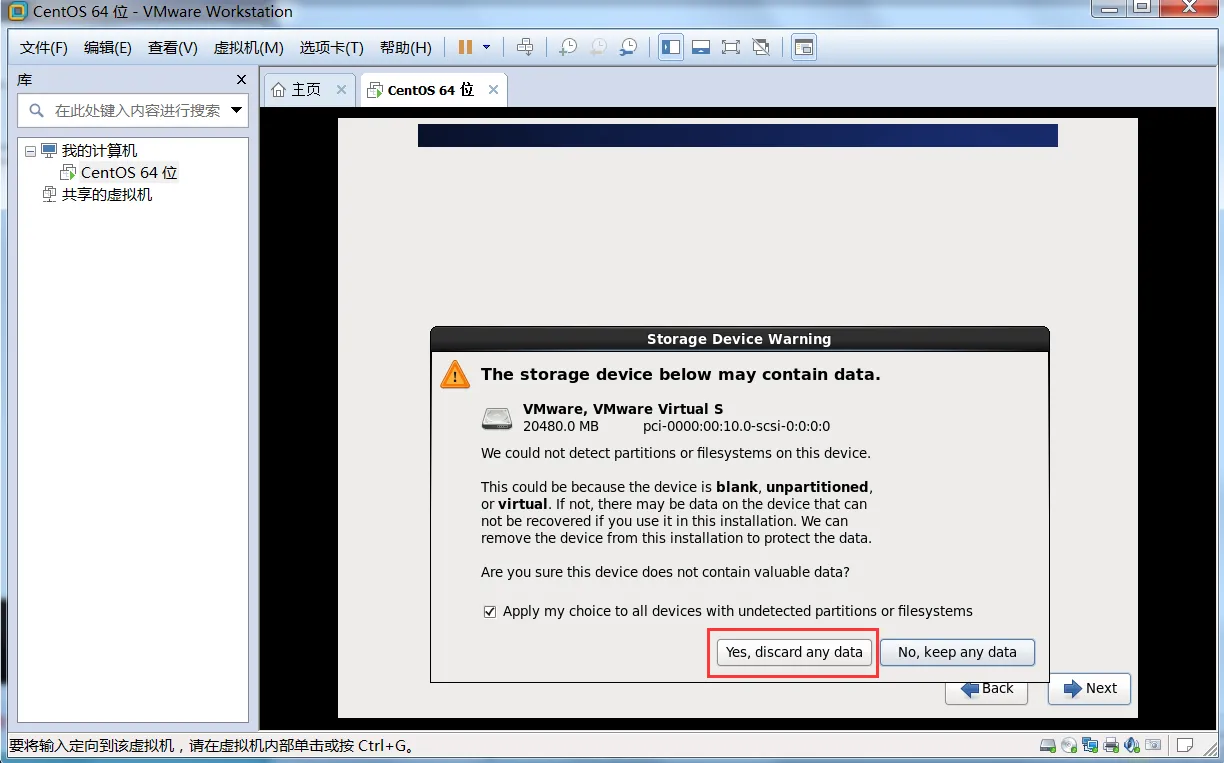Open the 虚拟机(M) menu

point(249,48)
